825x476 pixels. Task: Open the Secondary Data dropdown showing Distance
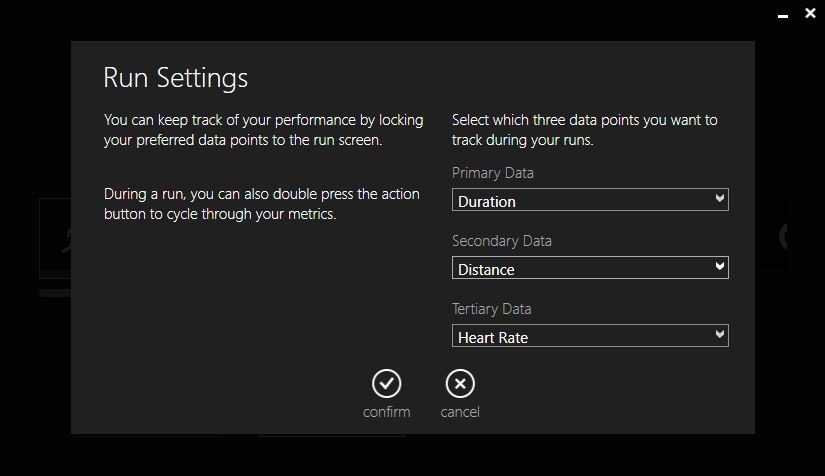580,268
